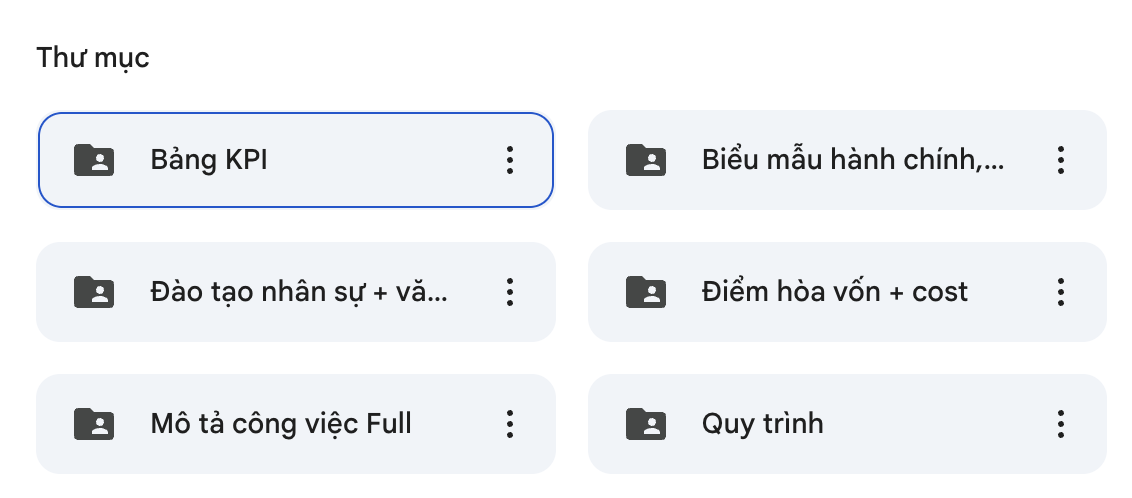Open more options for Điểm hòa vốn + cost
Viewport: 1132px width, 498px height.
(x=1061, y=292)
